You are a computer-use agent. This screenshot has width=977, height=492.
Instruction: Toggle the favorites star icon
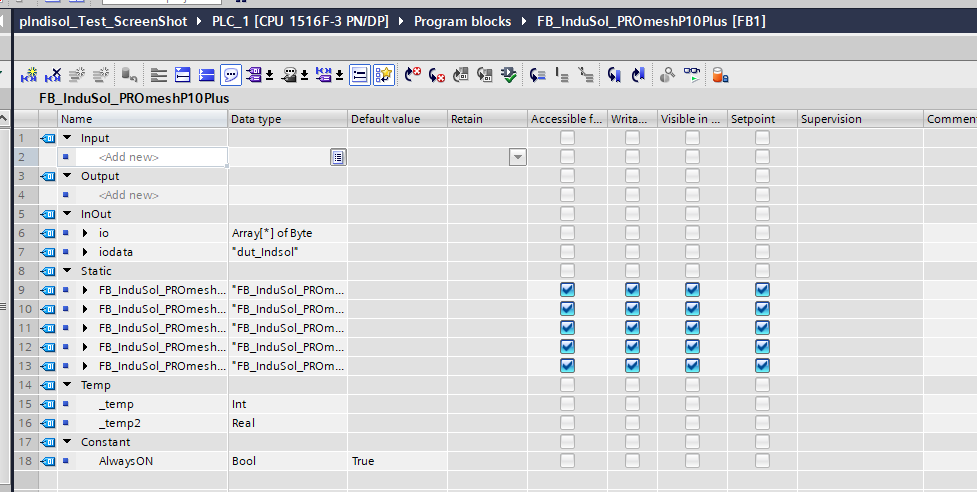[x=384, y=75]
